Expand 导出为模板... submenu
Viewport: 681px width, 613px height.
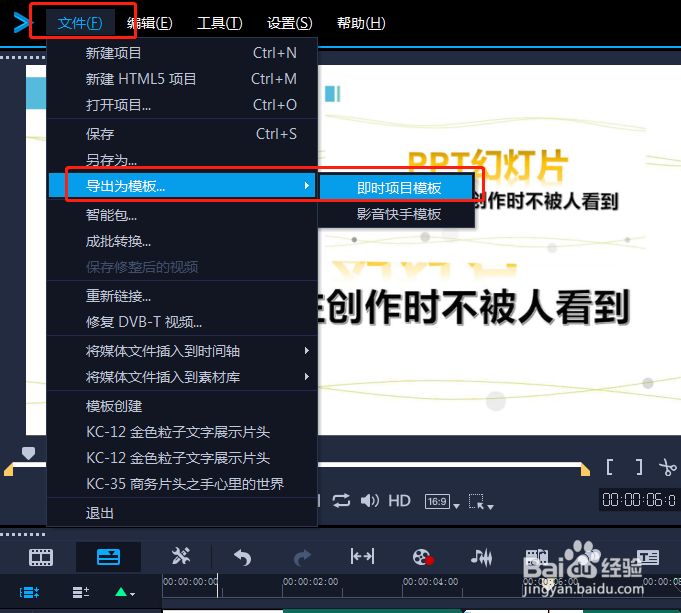182,186
